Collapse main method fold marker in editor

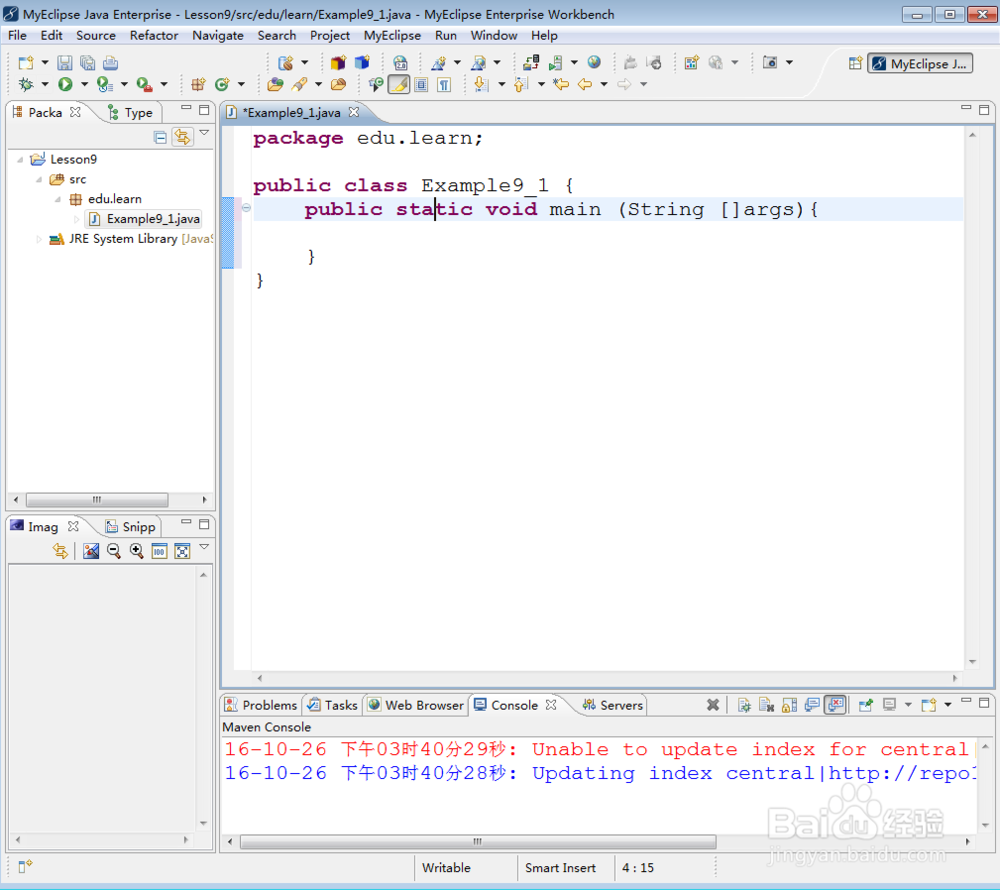[x=246, y=207]
